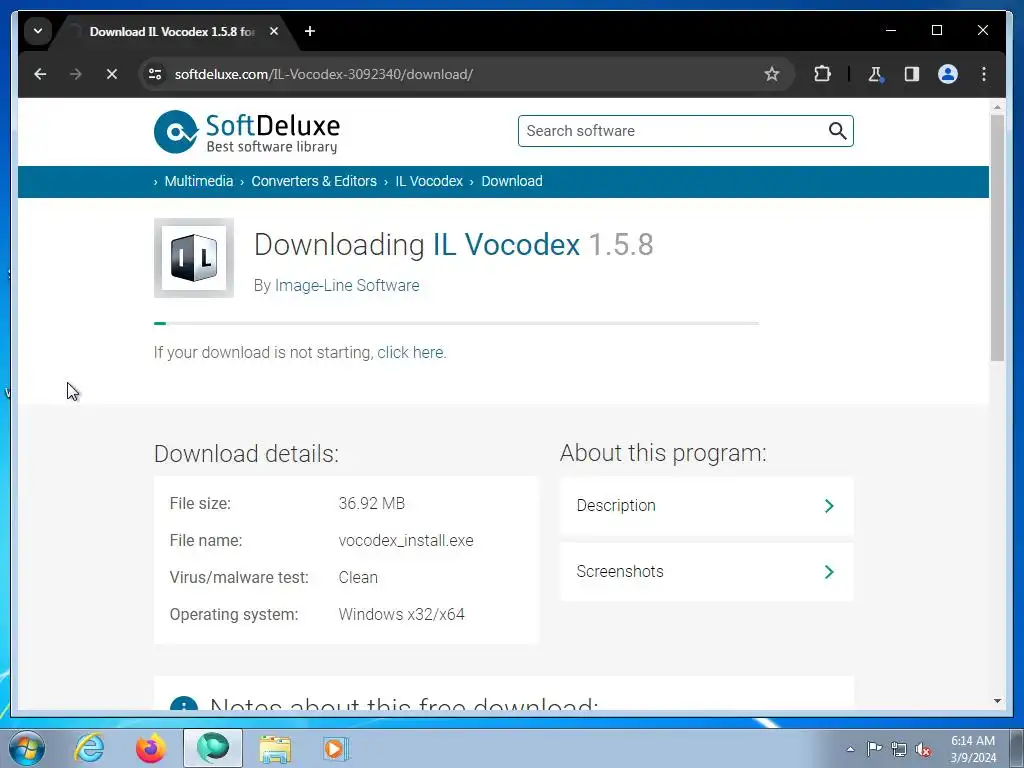Open File Explorer from taskbar
The image size is (1024, 768).
coord(275,748)
